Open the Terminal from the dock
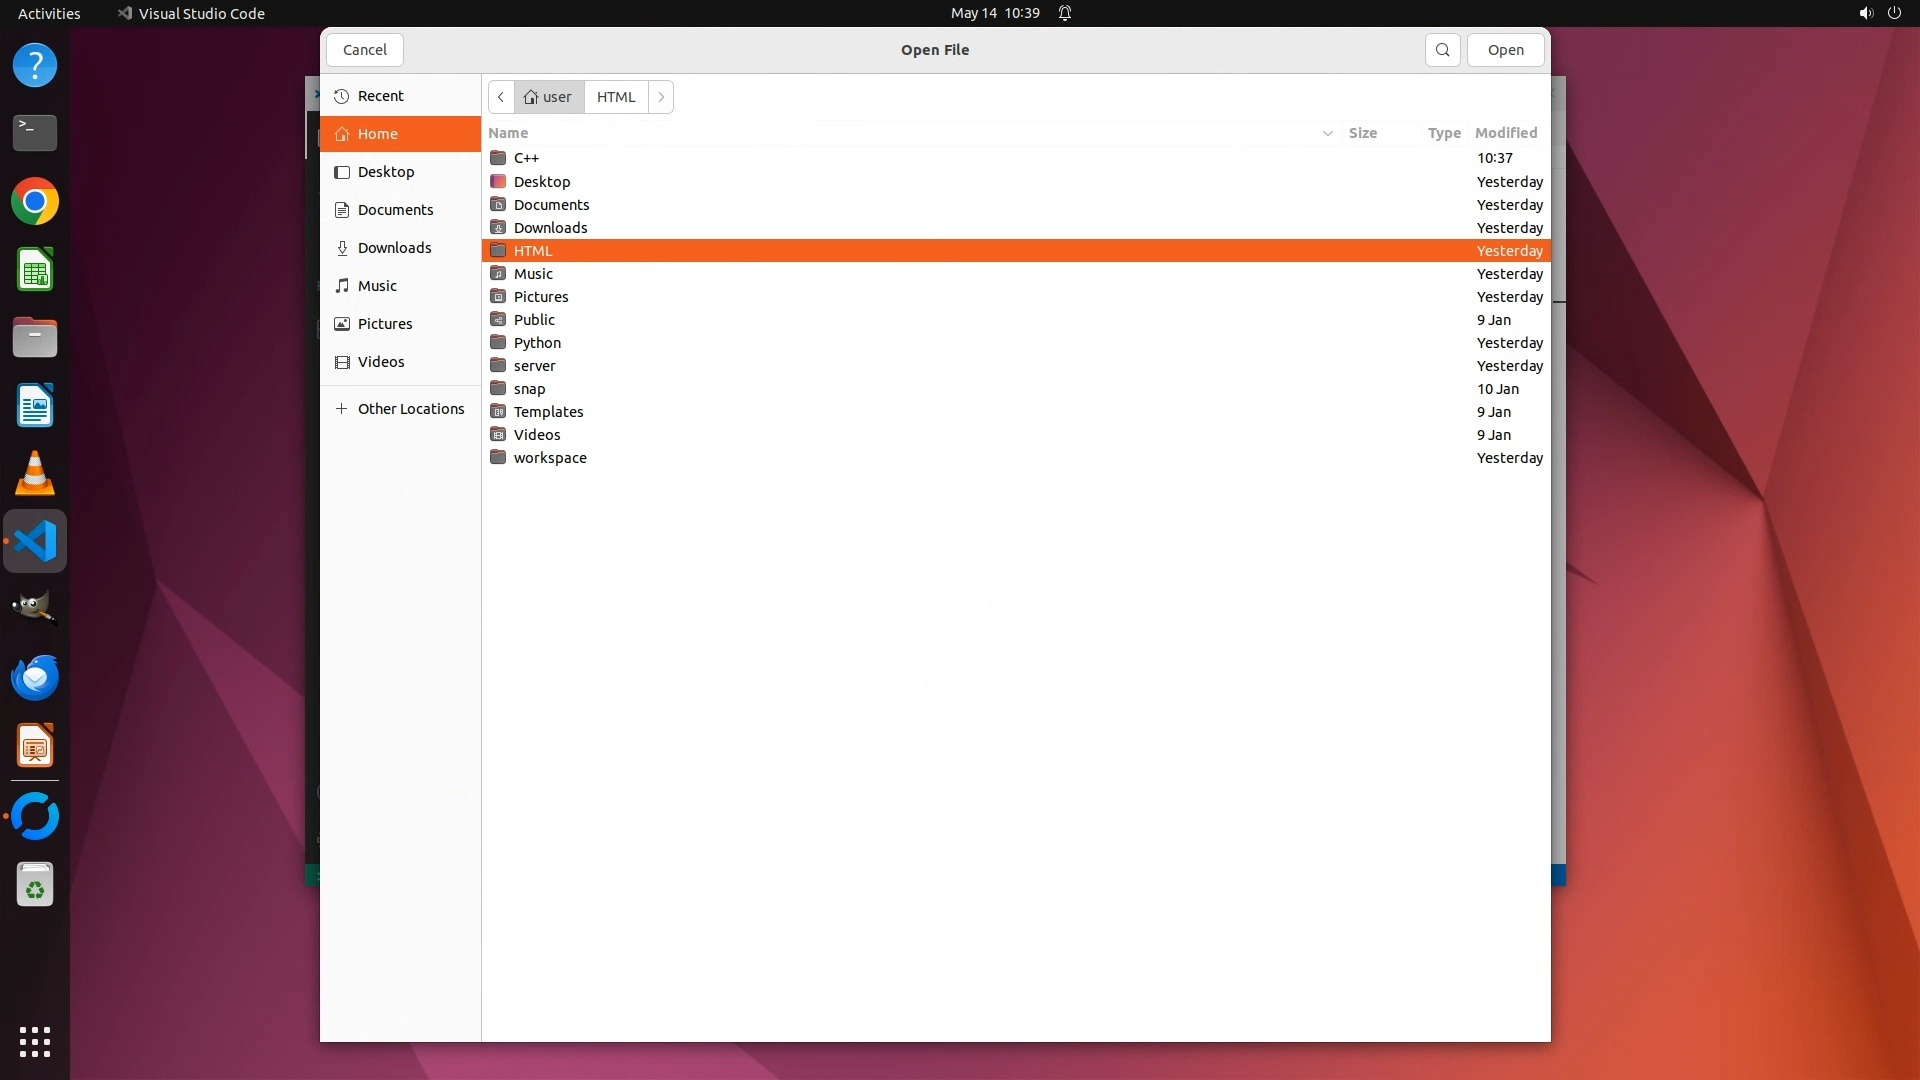Screen dimensions: 1920x1080 click(x=35, y=133)
